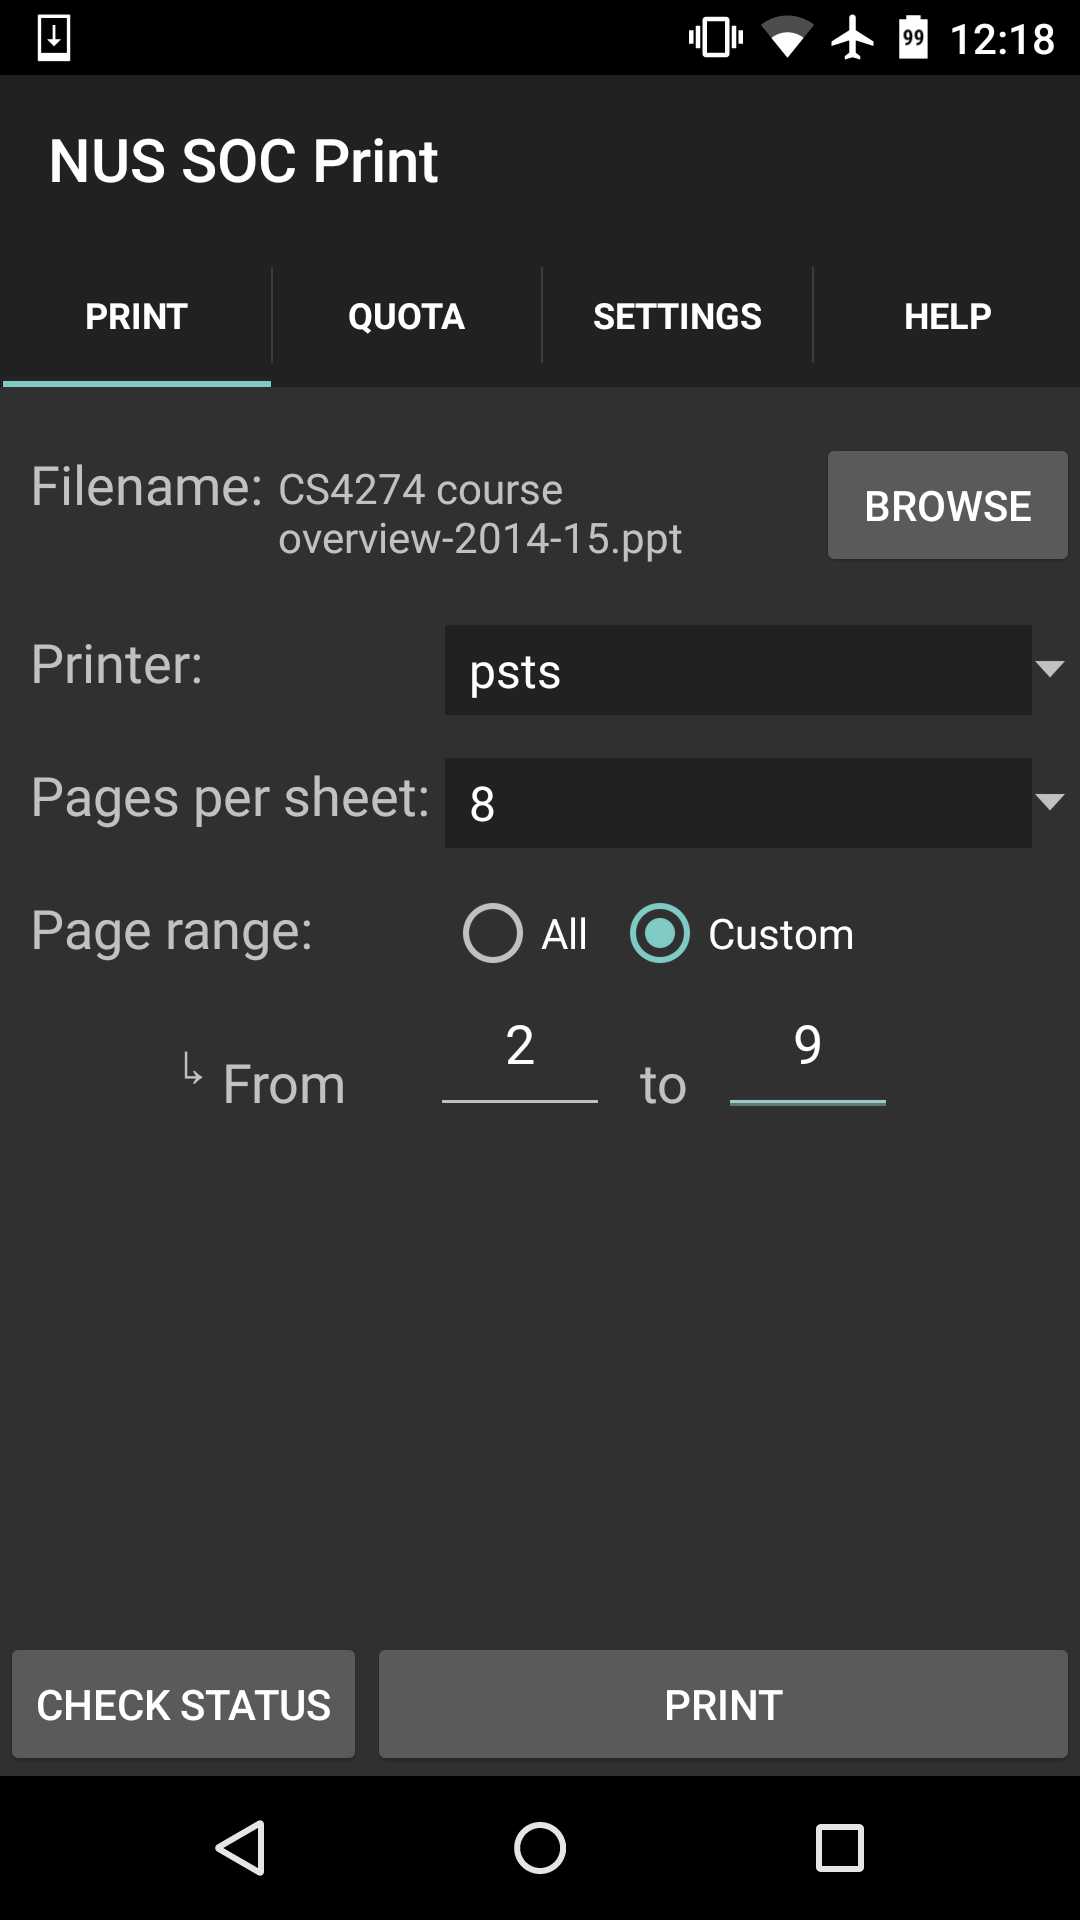Open the Pages per sheet dropdown showing 8
The width and height of the screenshot is (1080, 1920).
738,803
